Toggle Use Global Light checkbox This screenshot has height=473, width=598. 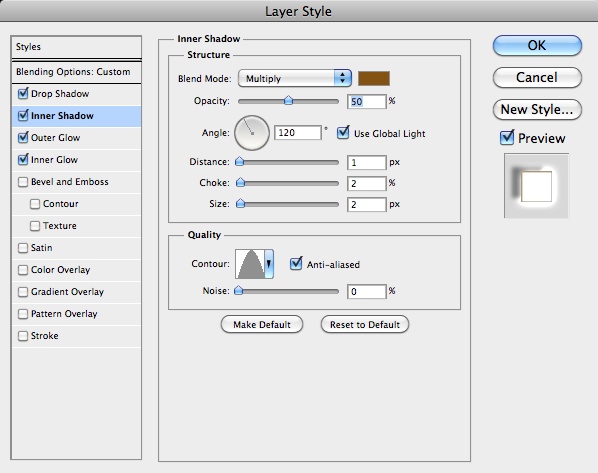pyautogui.click(x=343, y=133)
